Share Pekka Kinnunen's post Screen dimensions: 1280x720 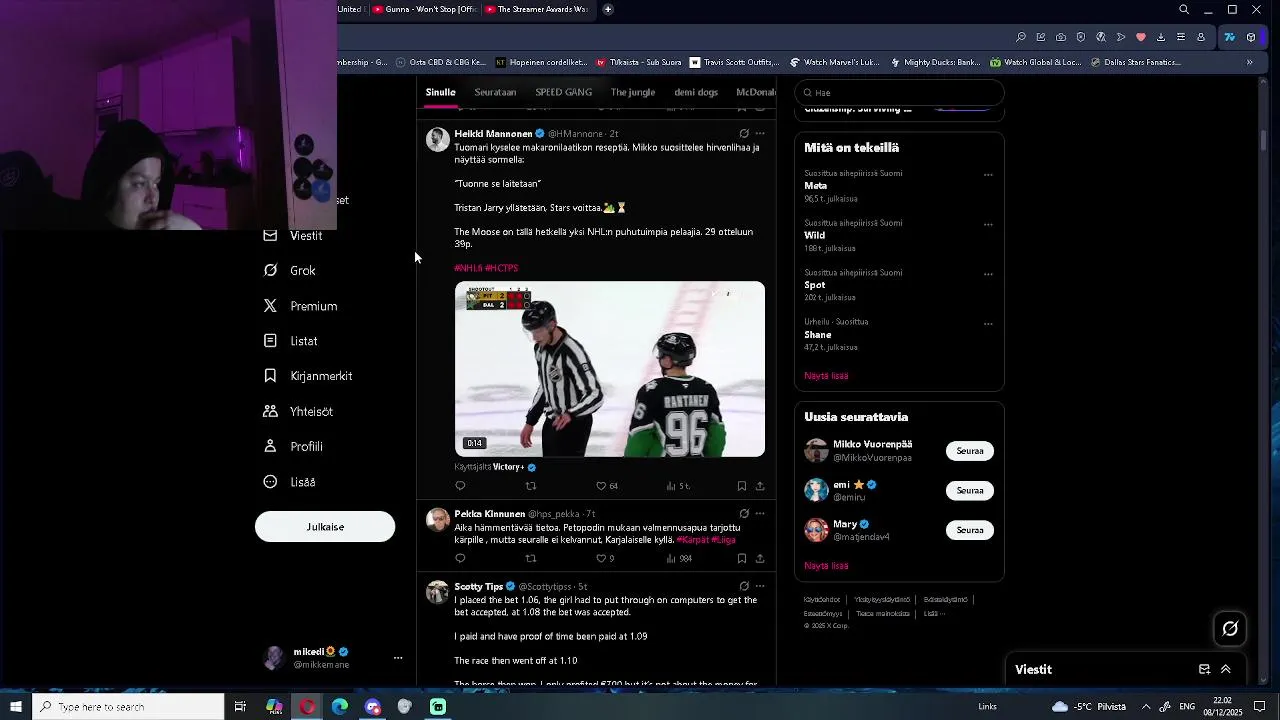(x=760, y=559)
